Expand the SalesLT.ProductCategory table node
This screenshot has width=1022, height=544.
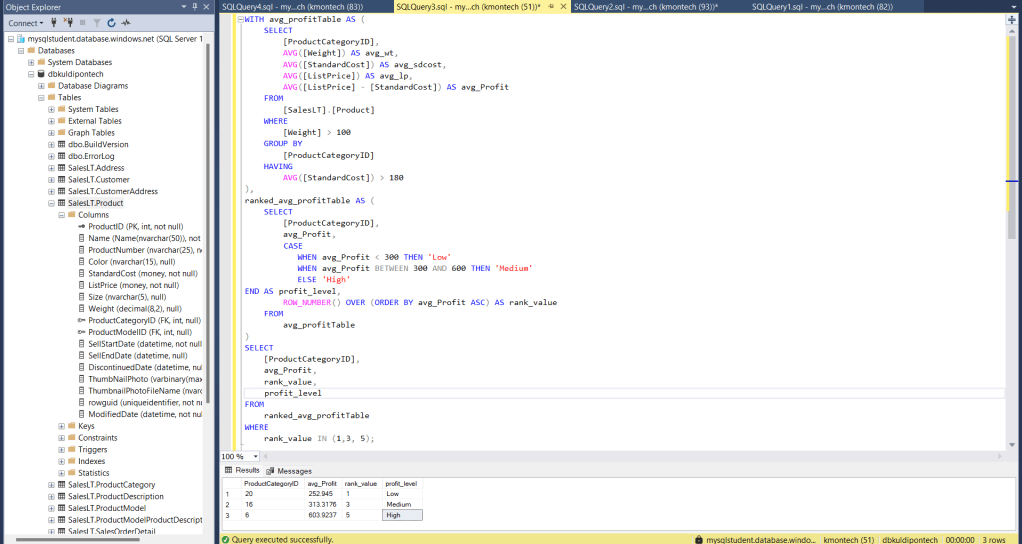(51, 485)
